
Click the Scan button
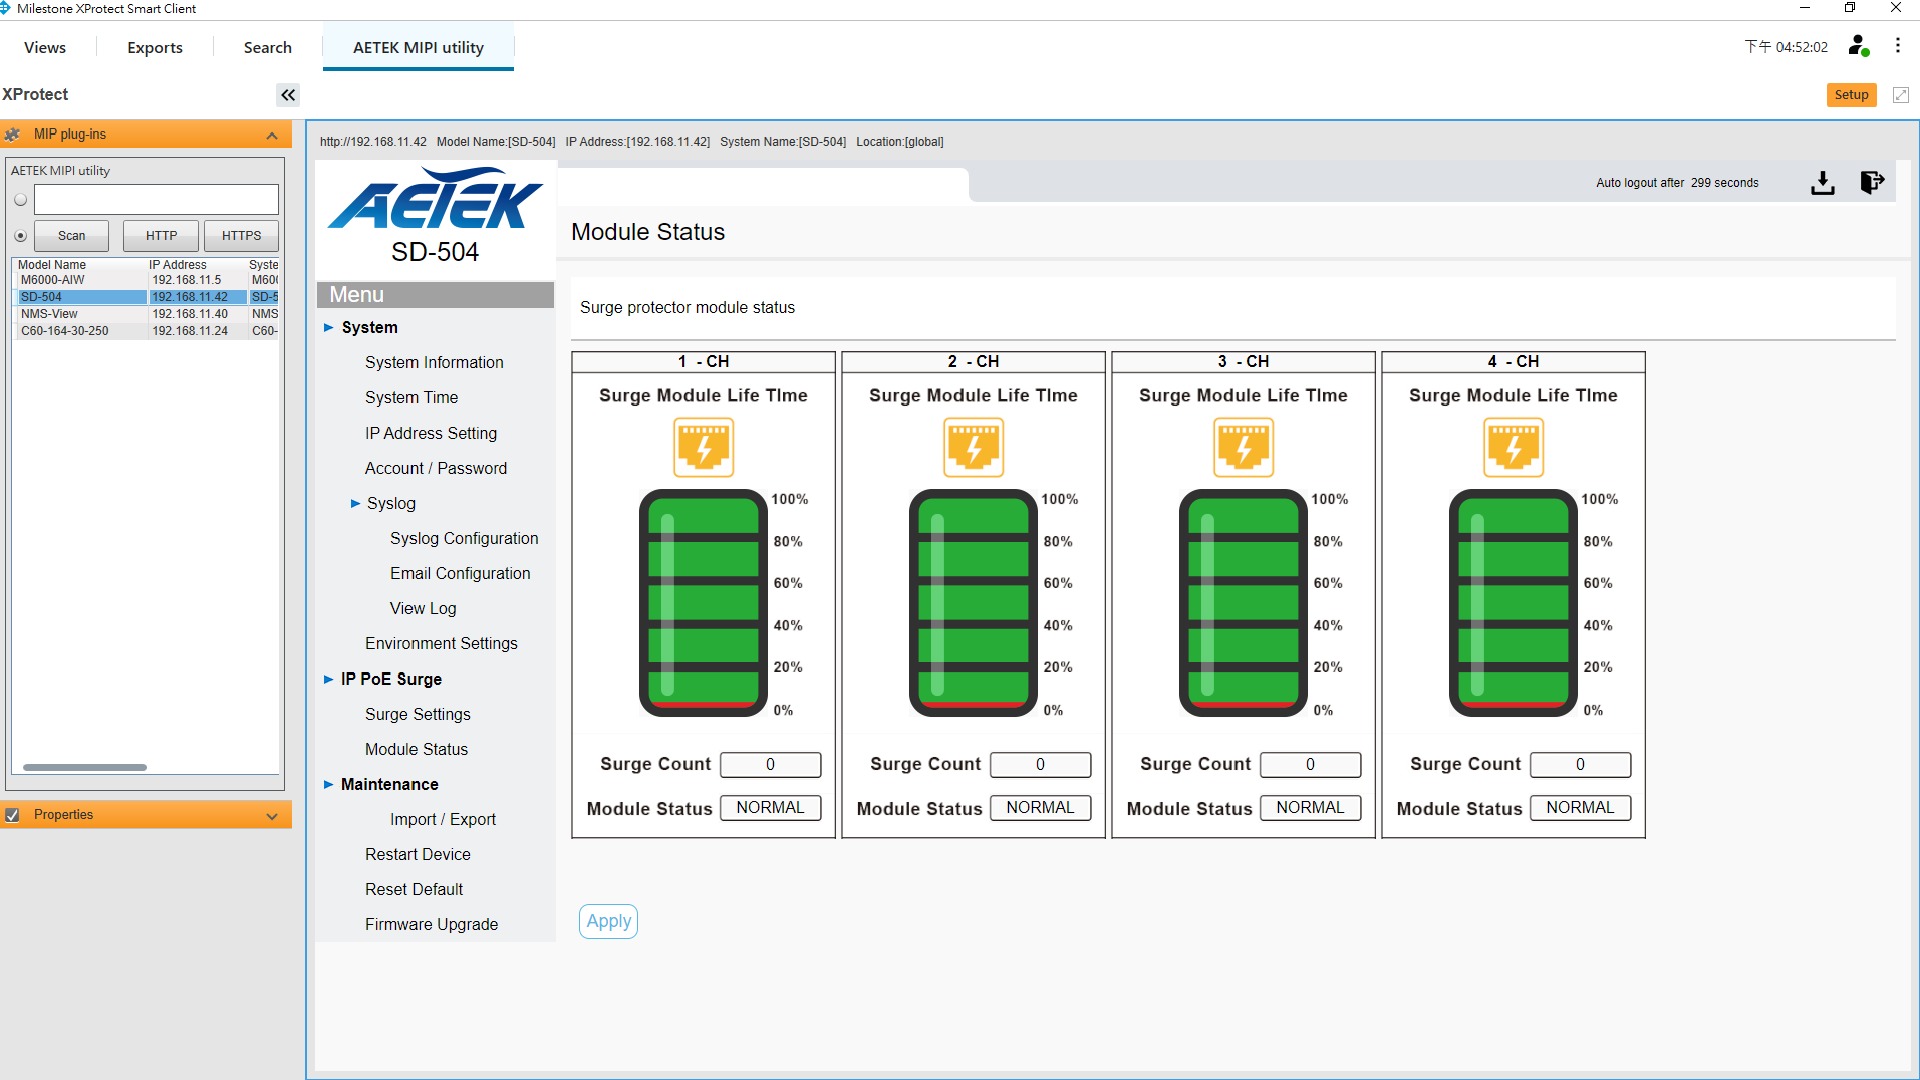[72, 236]
